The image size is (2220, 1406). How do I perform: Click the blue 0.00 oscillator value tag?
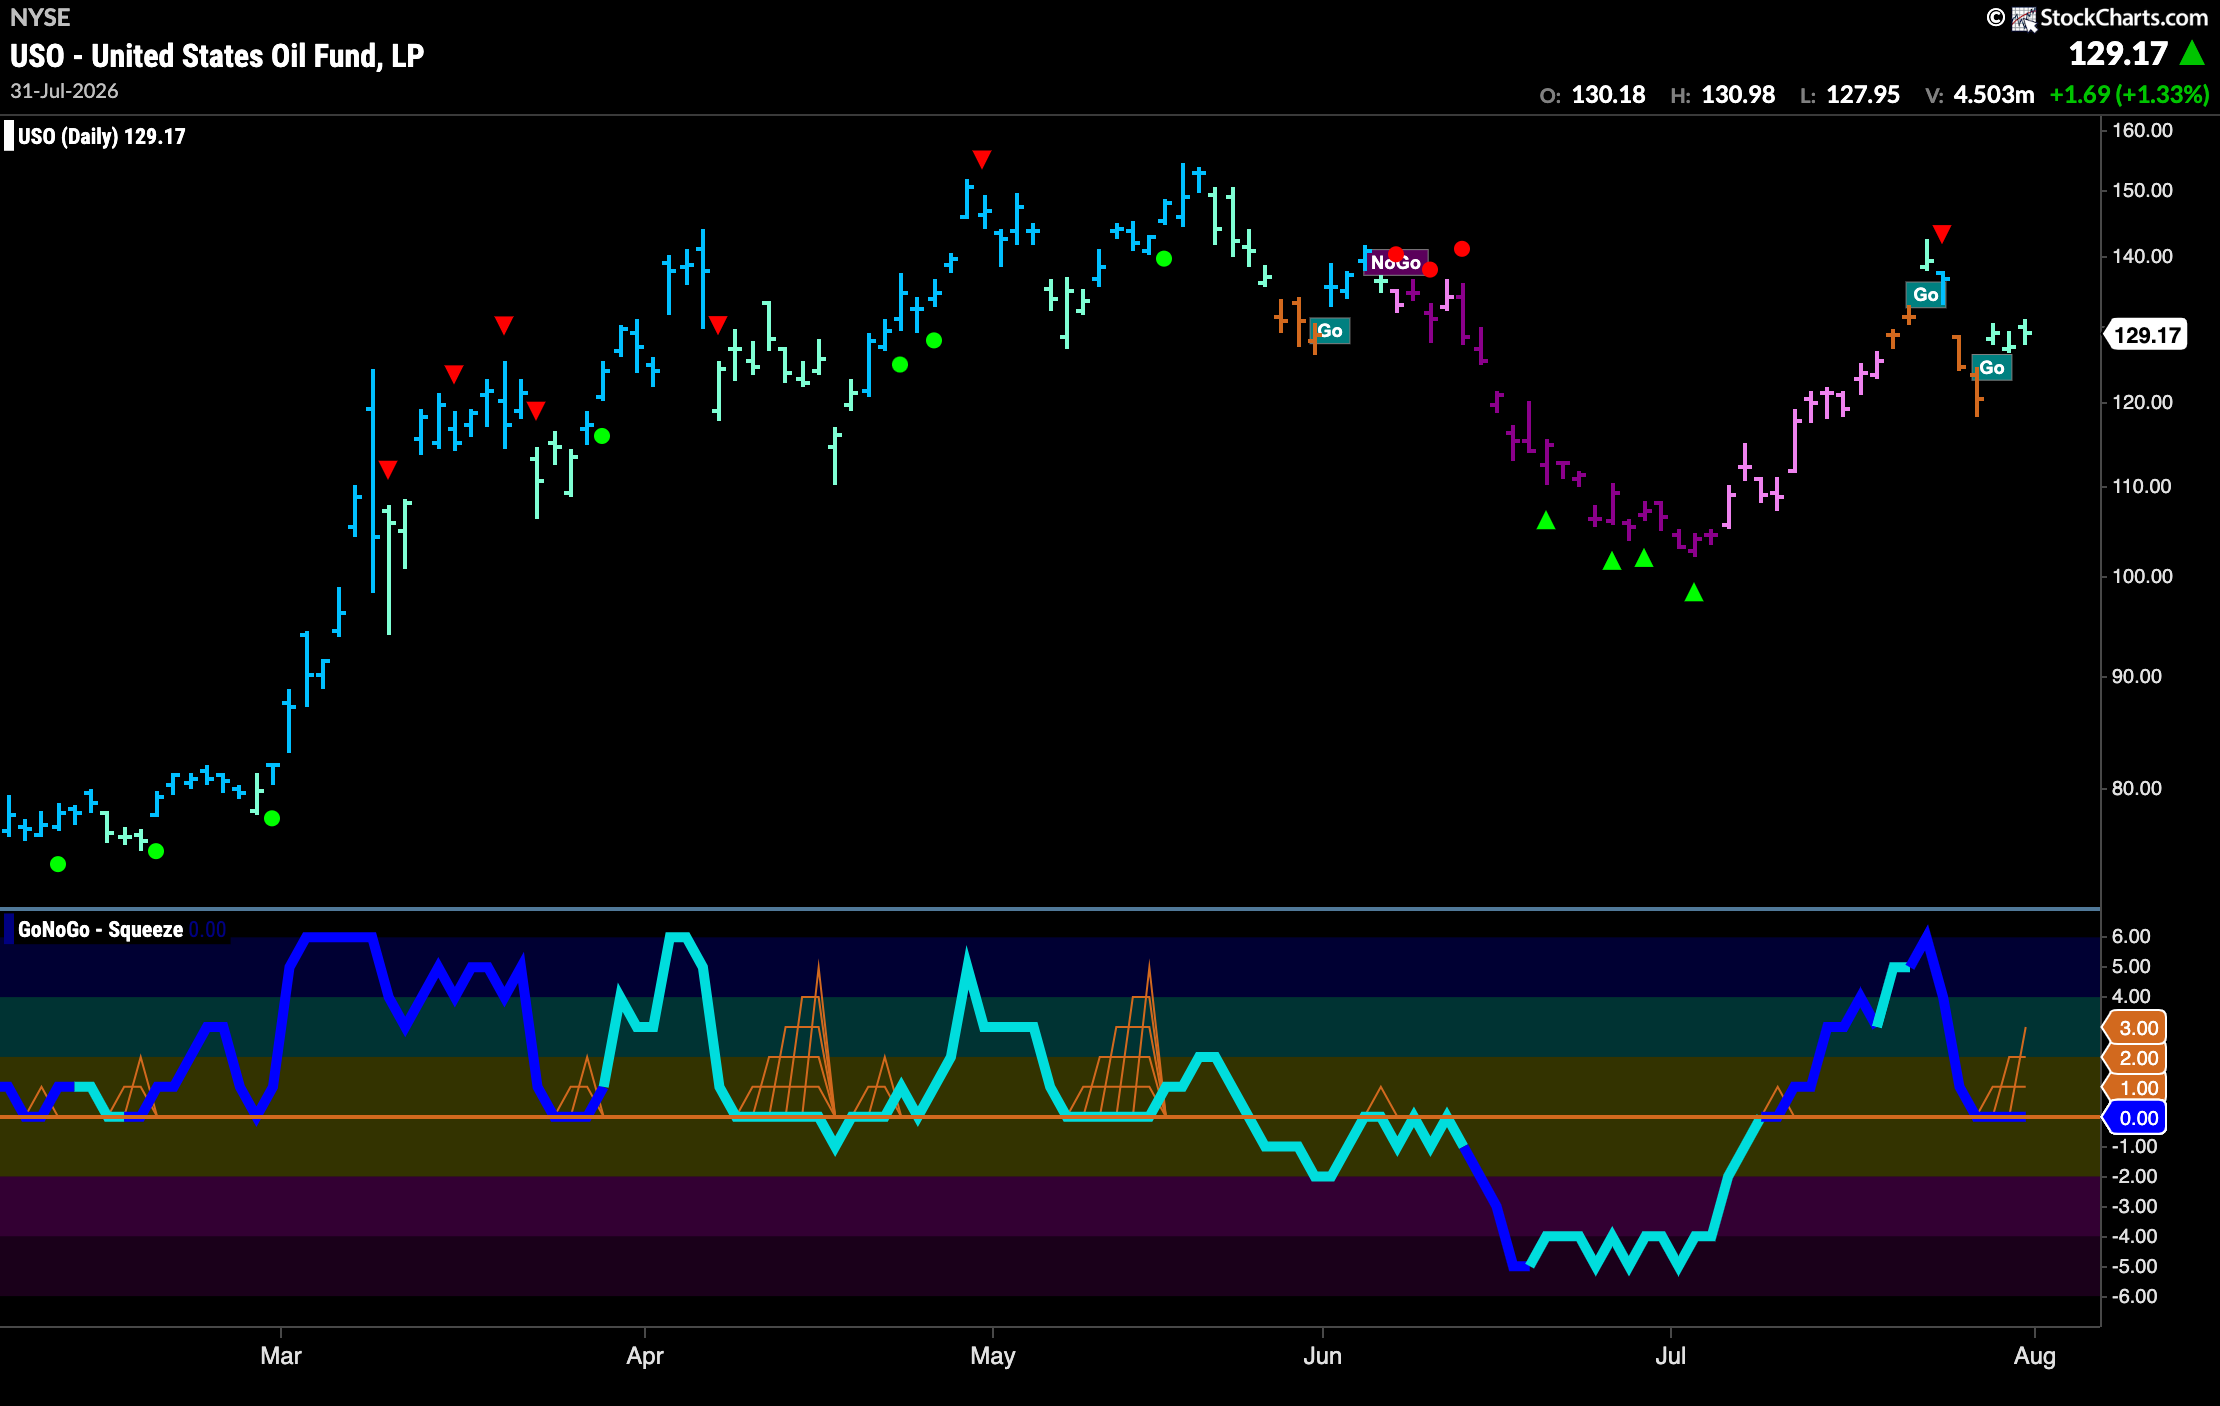[x=2137, y=1118]
